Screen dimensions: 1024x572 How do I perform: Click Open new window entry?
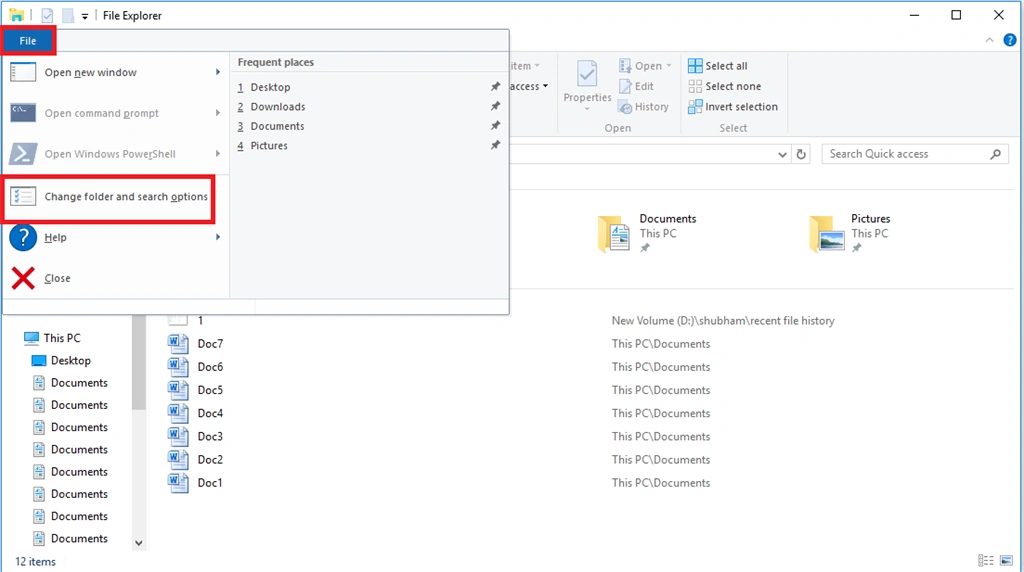[116, 72]
